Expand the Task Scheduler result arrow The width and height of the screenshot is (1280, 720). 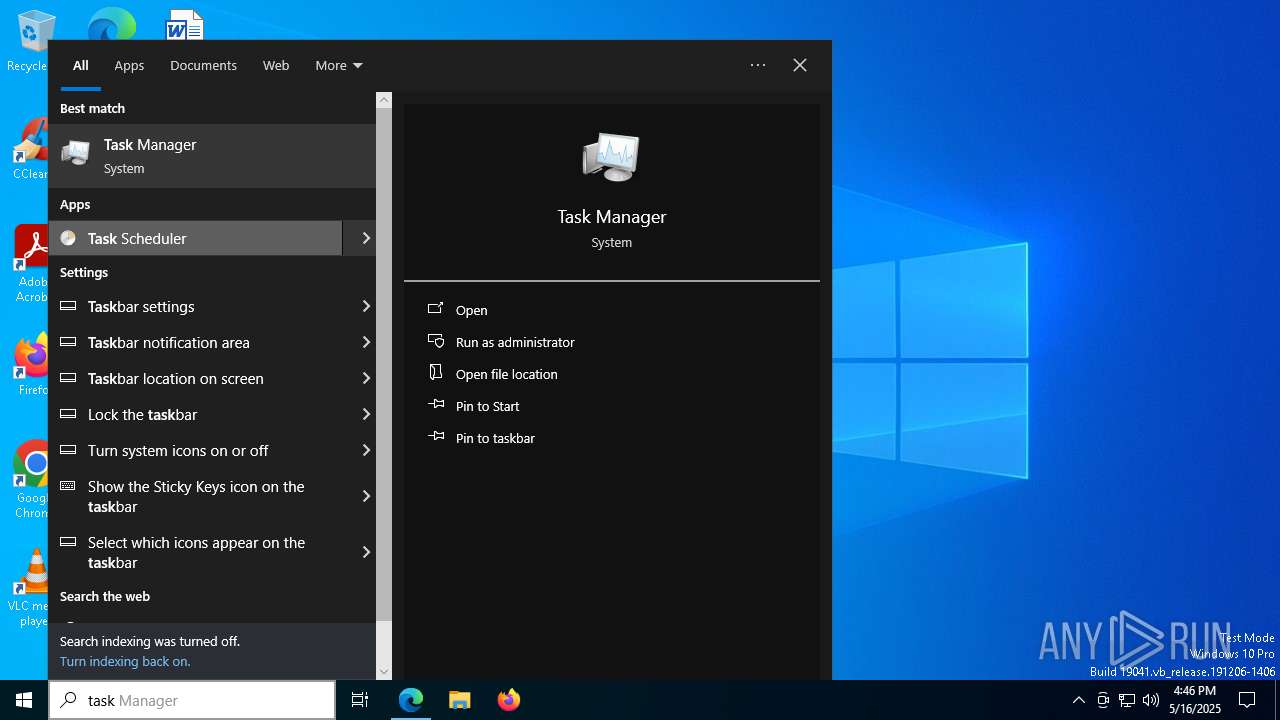(365, 238)
